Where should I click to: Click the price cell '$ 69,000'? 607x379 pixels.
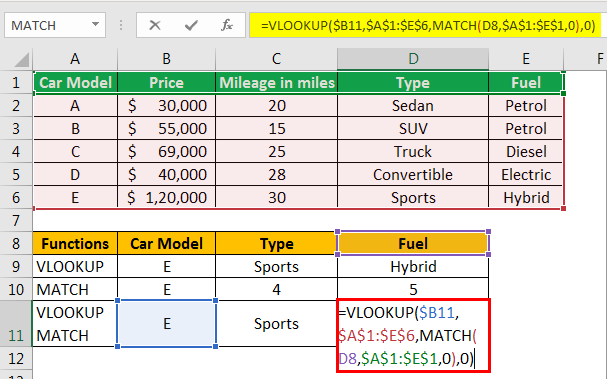pyautogui.click(x=166, y=151)
